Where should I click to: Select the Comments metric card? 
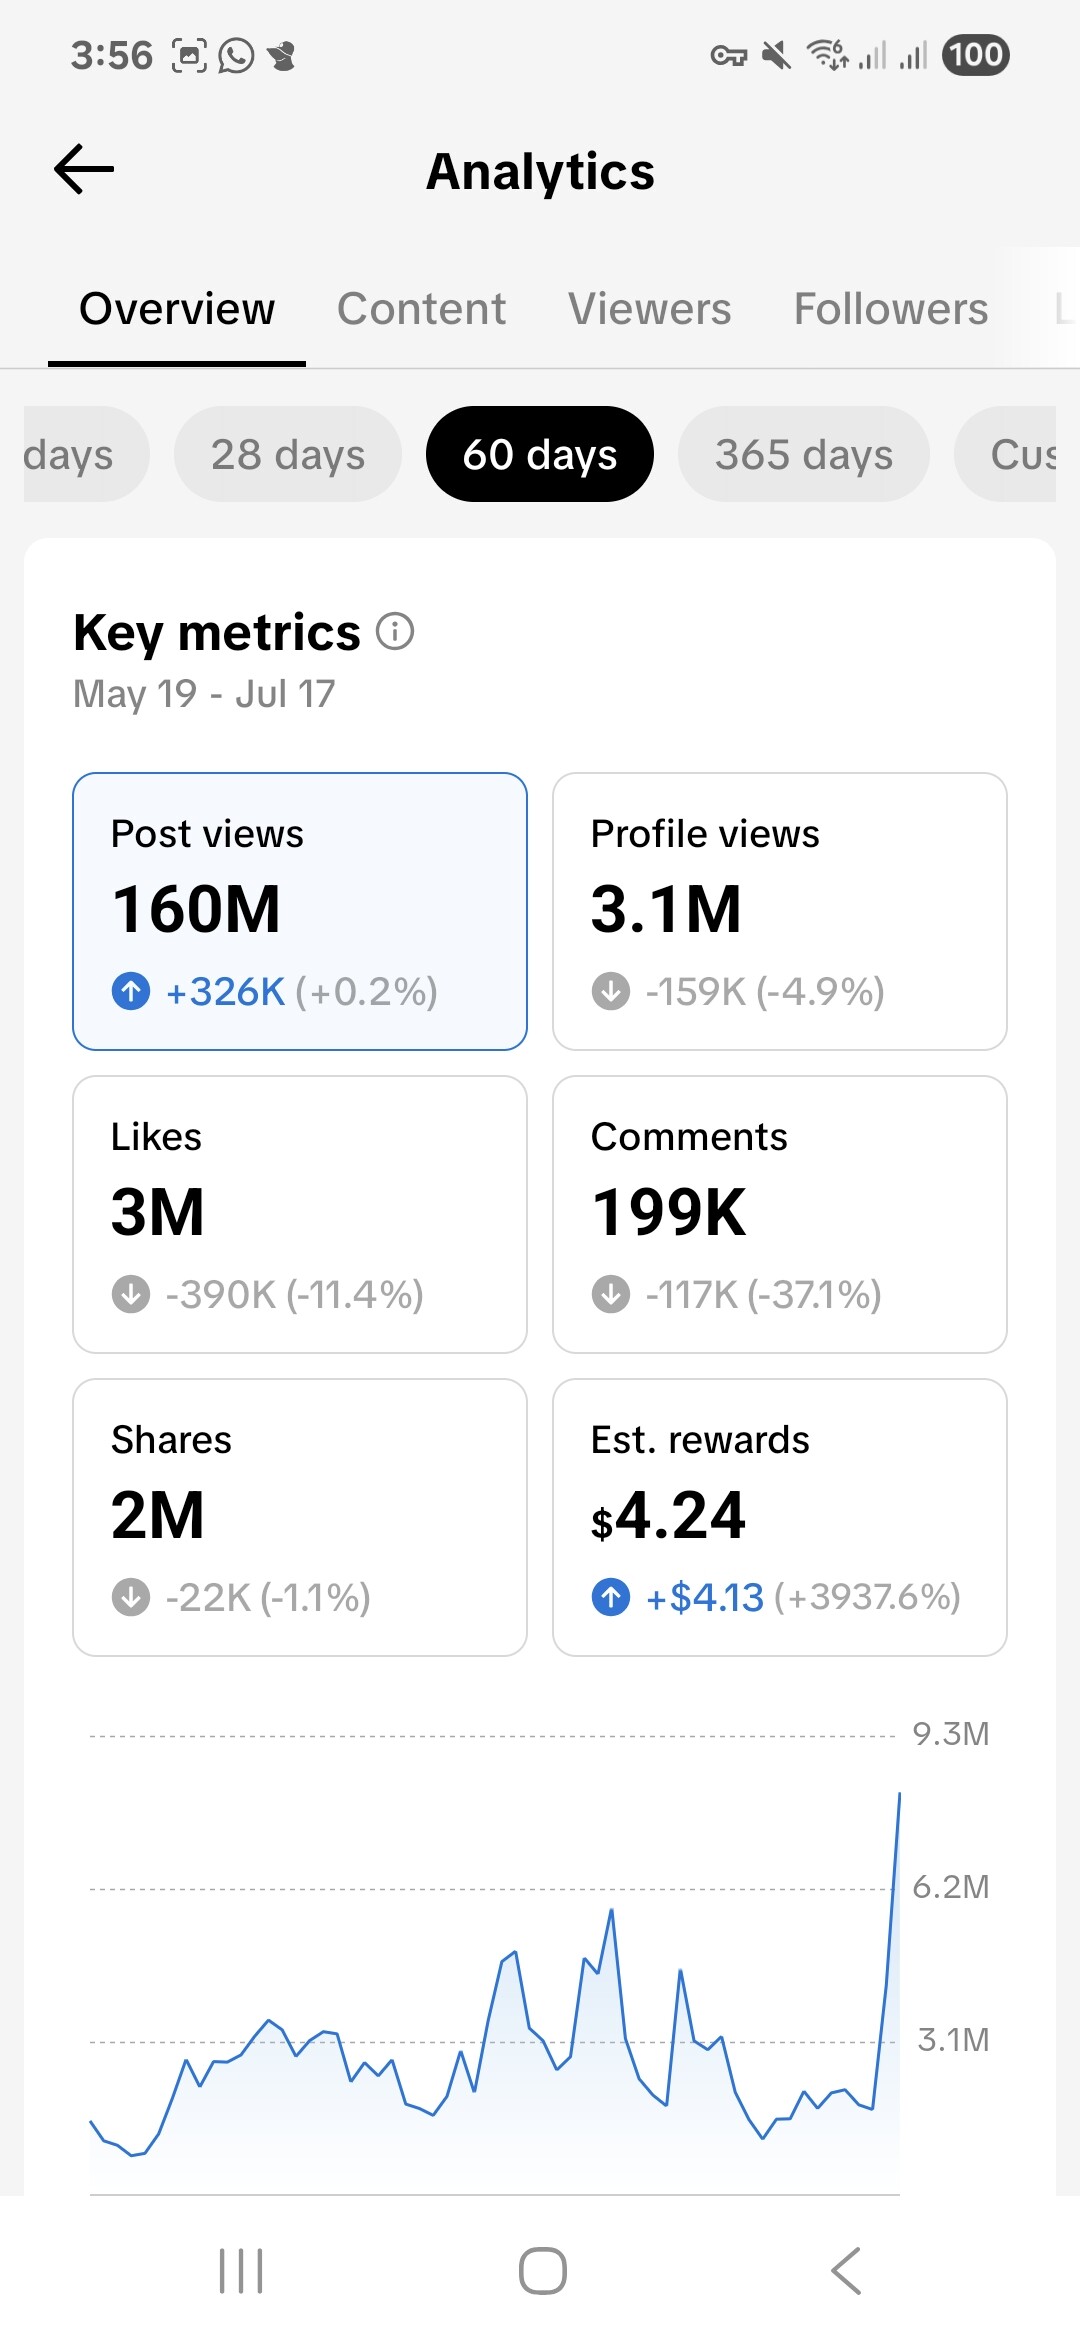click(x=779, y=1214)
